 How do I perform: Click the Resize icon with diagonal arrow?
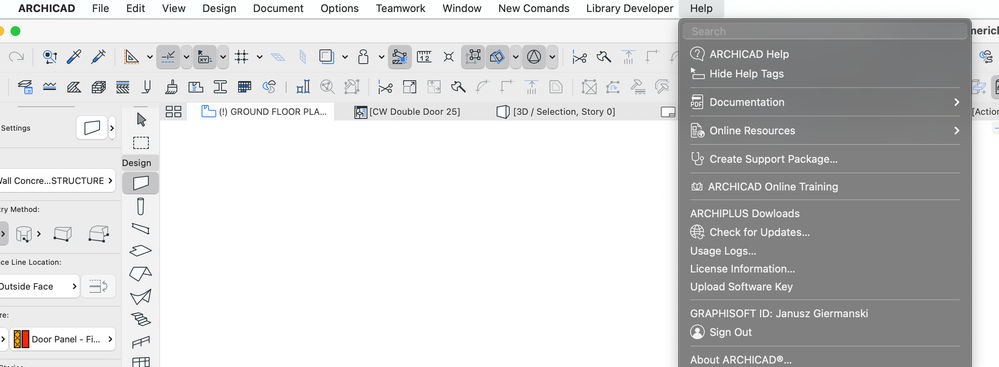[x=410, y=86]
